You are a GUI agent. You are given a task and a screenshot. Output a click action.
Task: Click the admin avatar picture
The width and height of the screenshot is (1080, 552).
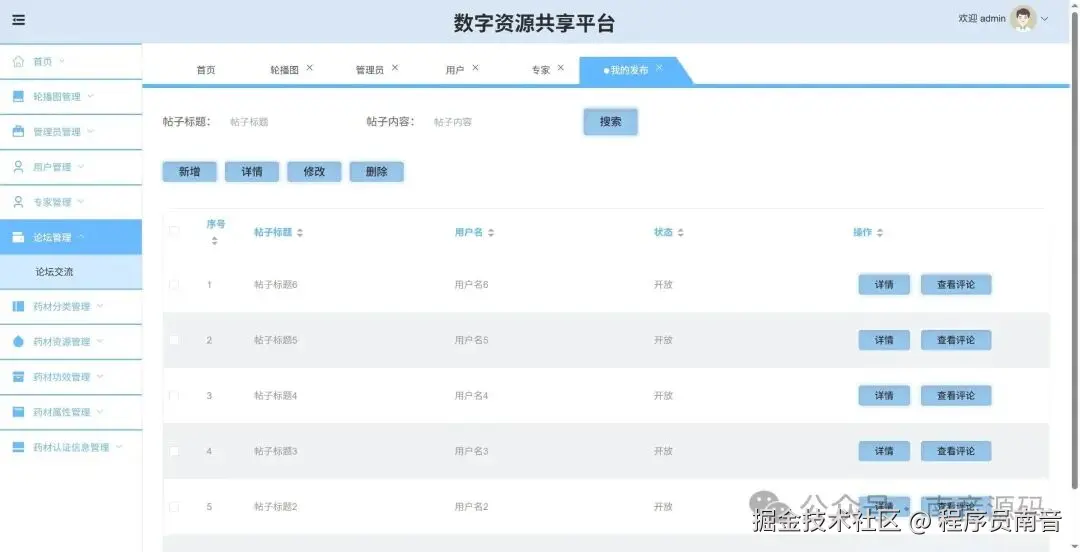[1023, 19]
